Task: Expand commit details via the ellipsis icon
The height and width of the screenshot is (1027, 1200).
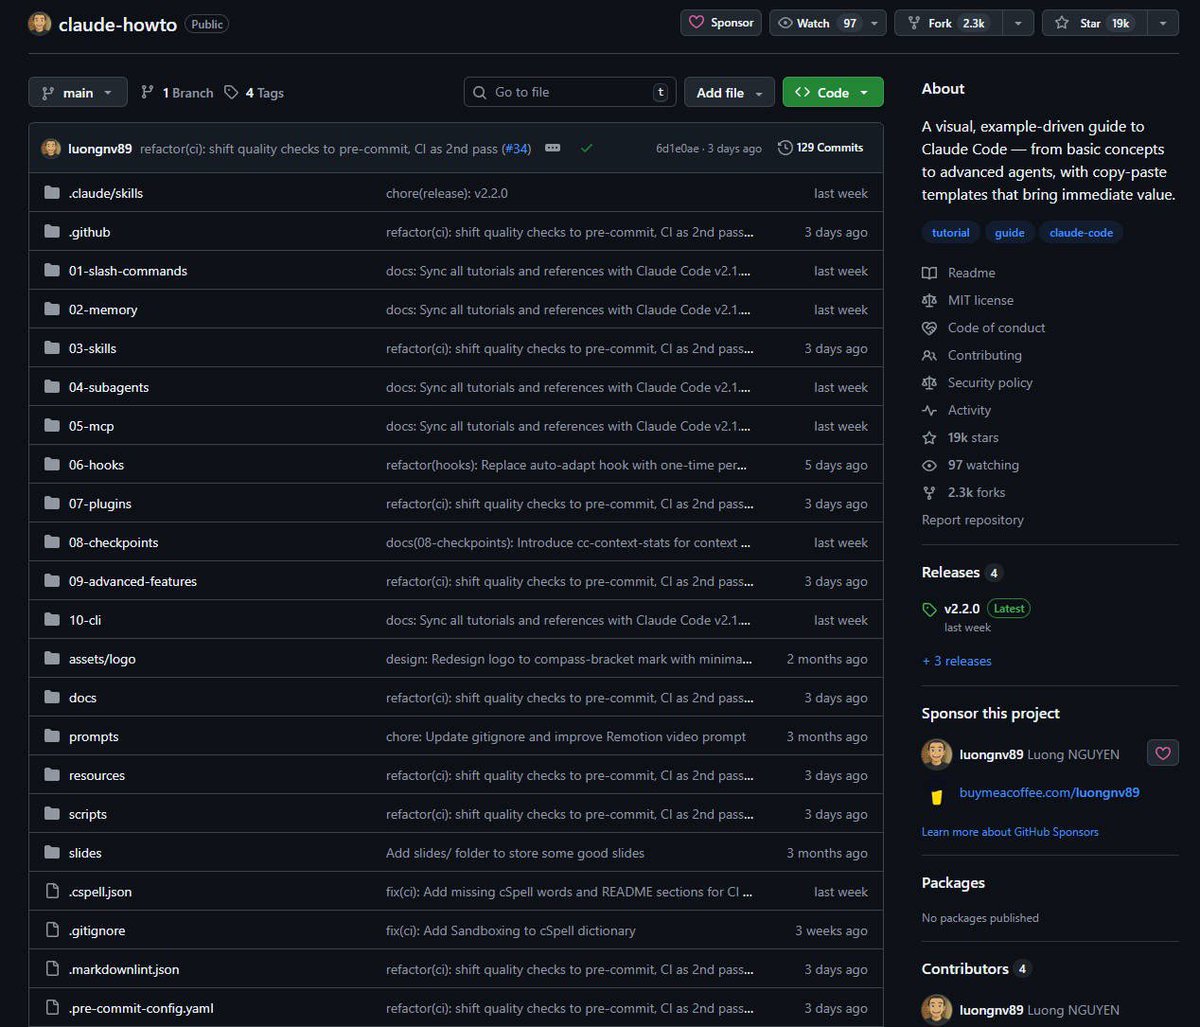Action: tap(552, 148)
